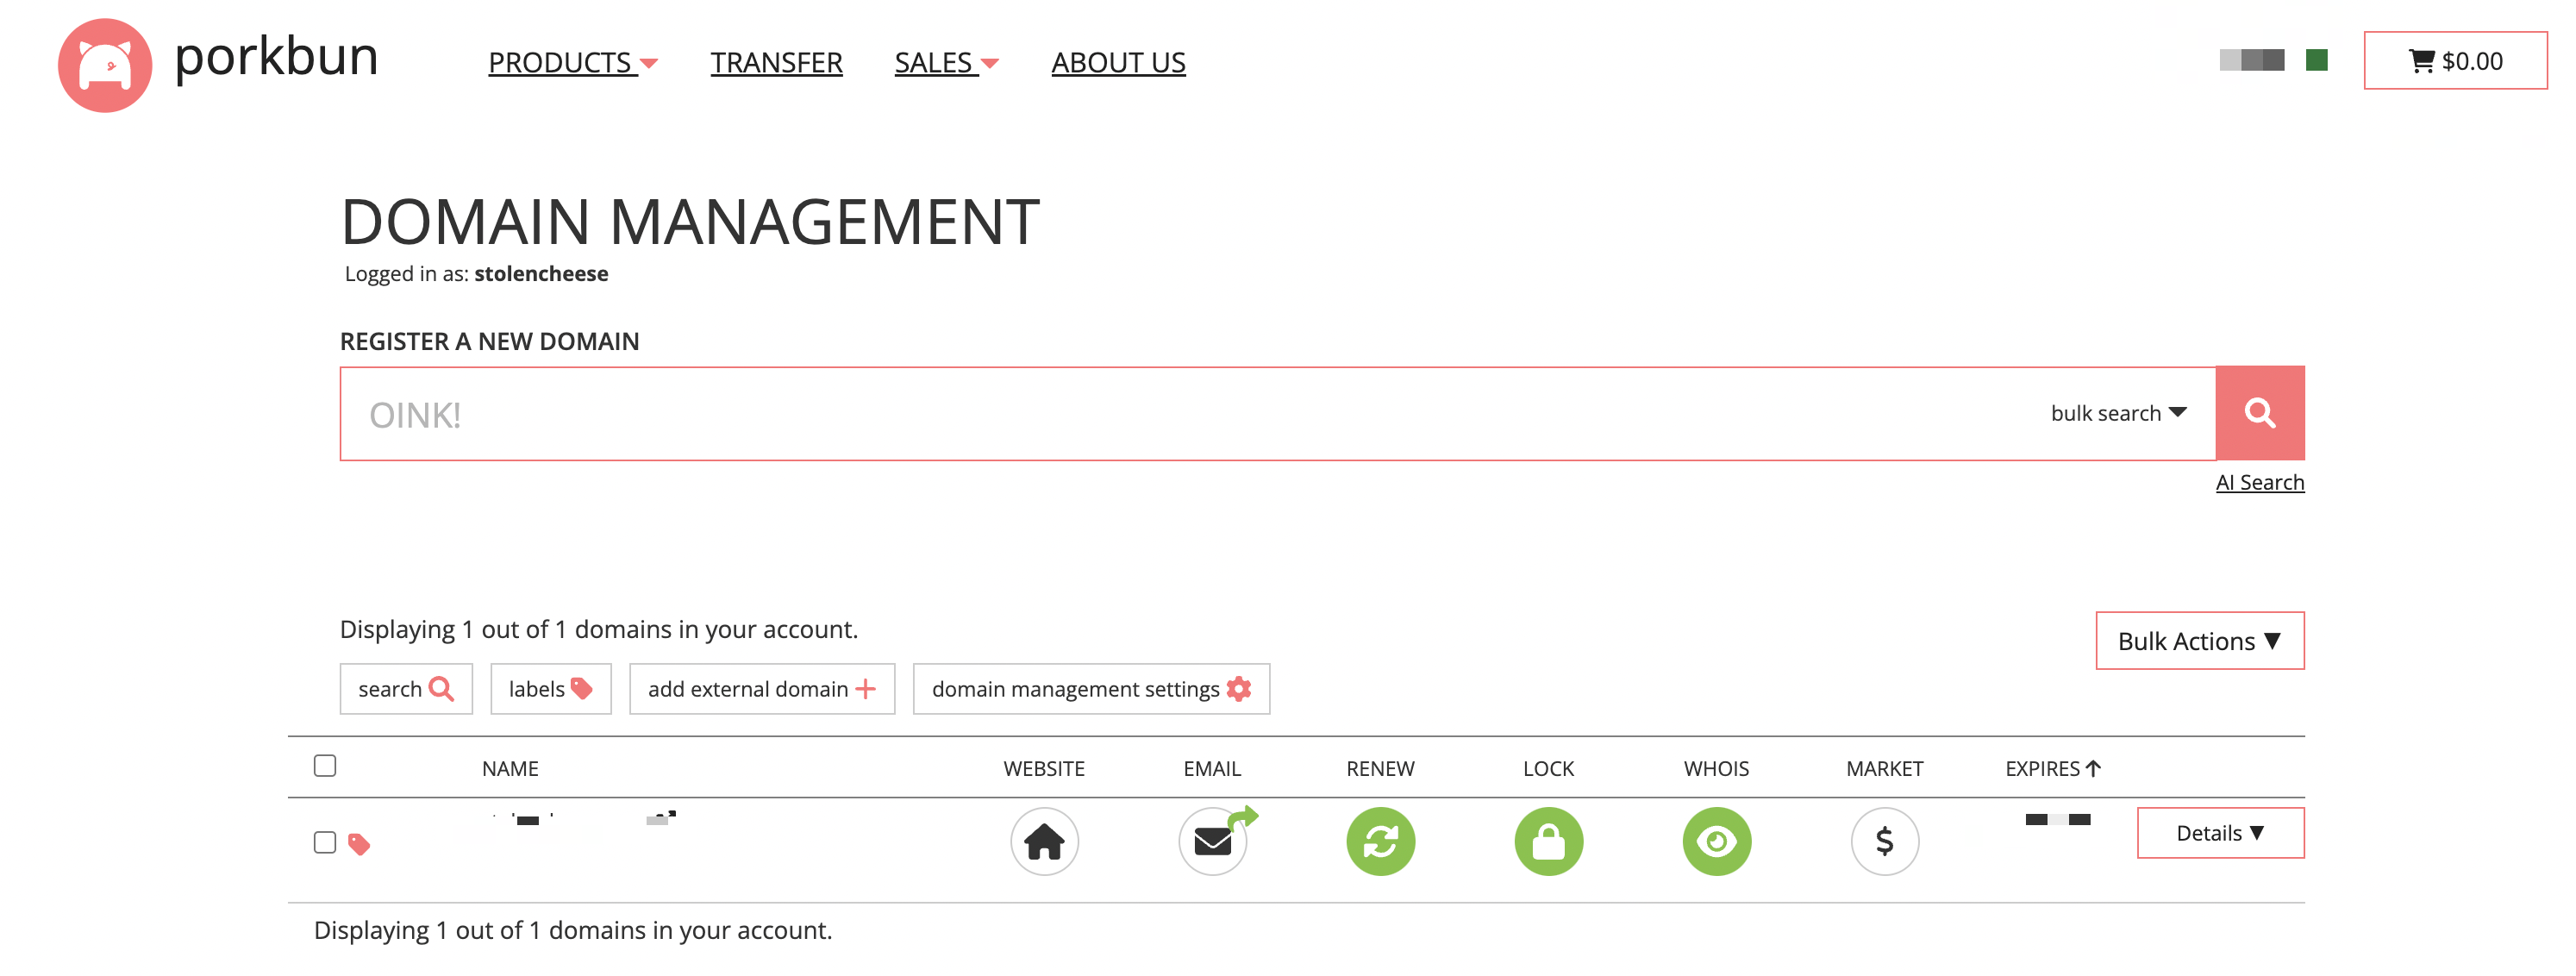Expand the domain Details dropdown
The width and height of the screenshot is (2576, 976).
pos(2220,833)
